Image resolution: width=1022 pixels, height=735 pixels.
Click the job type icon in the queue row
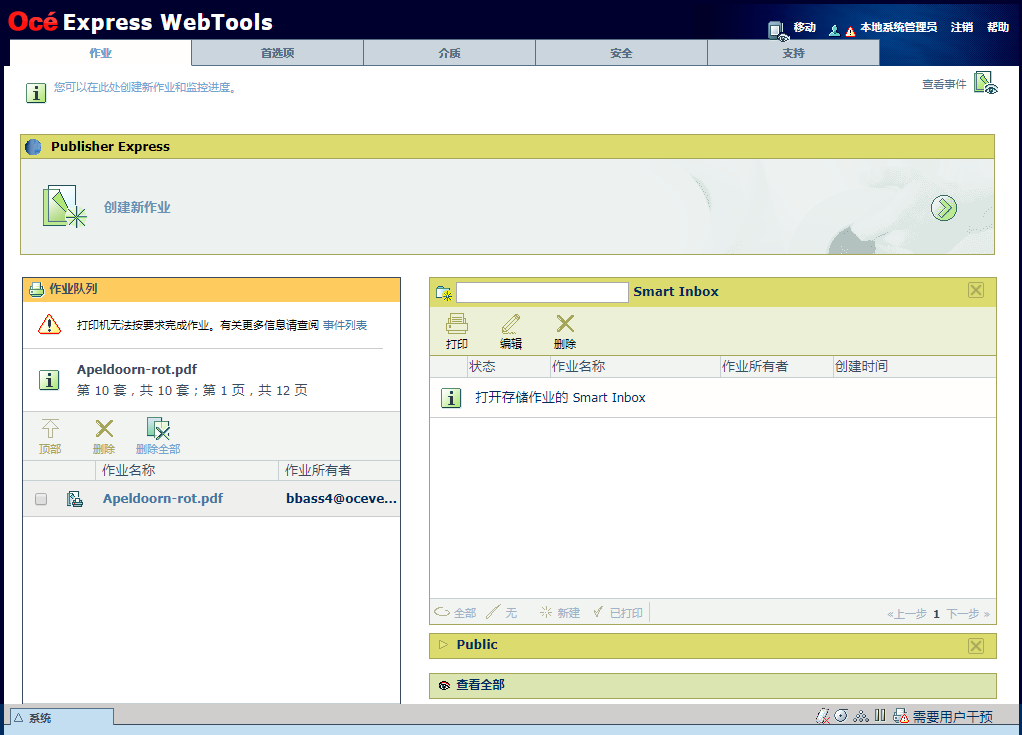coord(75,499)
